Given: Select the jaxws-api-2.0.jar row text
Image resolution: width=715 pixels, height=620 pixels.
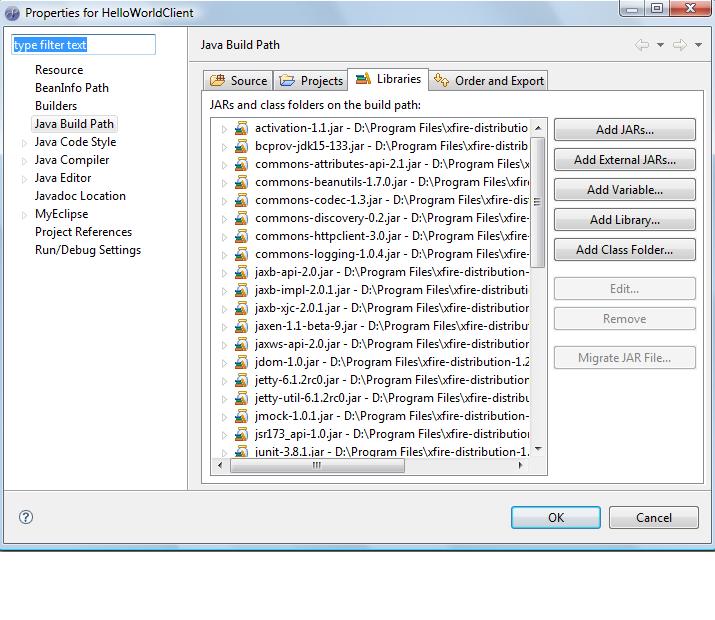Looking at the screenshot, I should click(392, 344).
